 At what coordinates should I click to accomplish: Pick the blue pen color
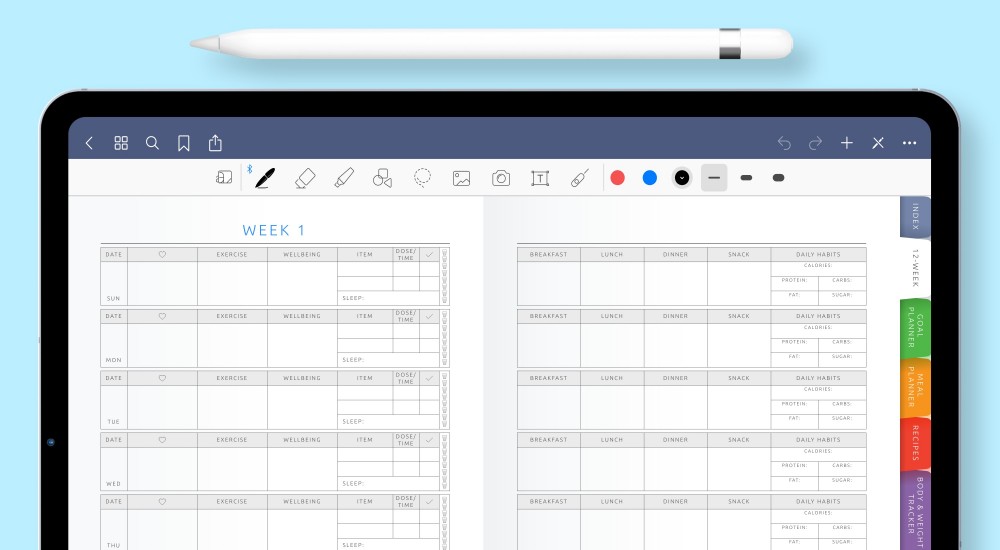(650, 178)
